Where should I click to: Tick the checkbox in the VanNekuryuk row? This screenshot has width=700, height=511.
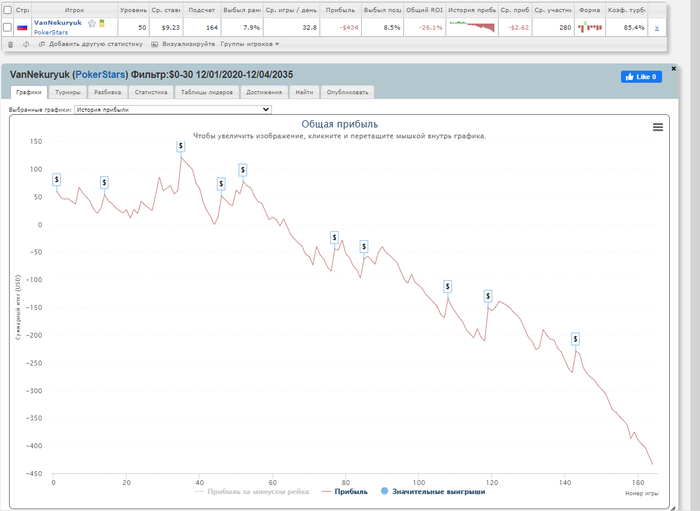[x=8, y=27]
